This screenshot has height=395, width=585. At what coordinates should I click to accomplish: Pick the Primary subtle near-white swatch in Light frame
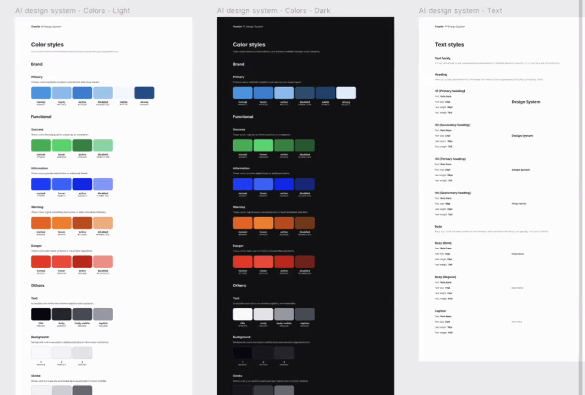coord(123,93)
